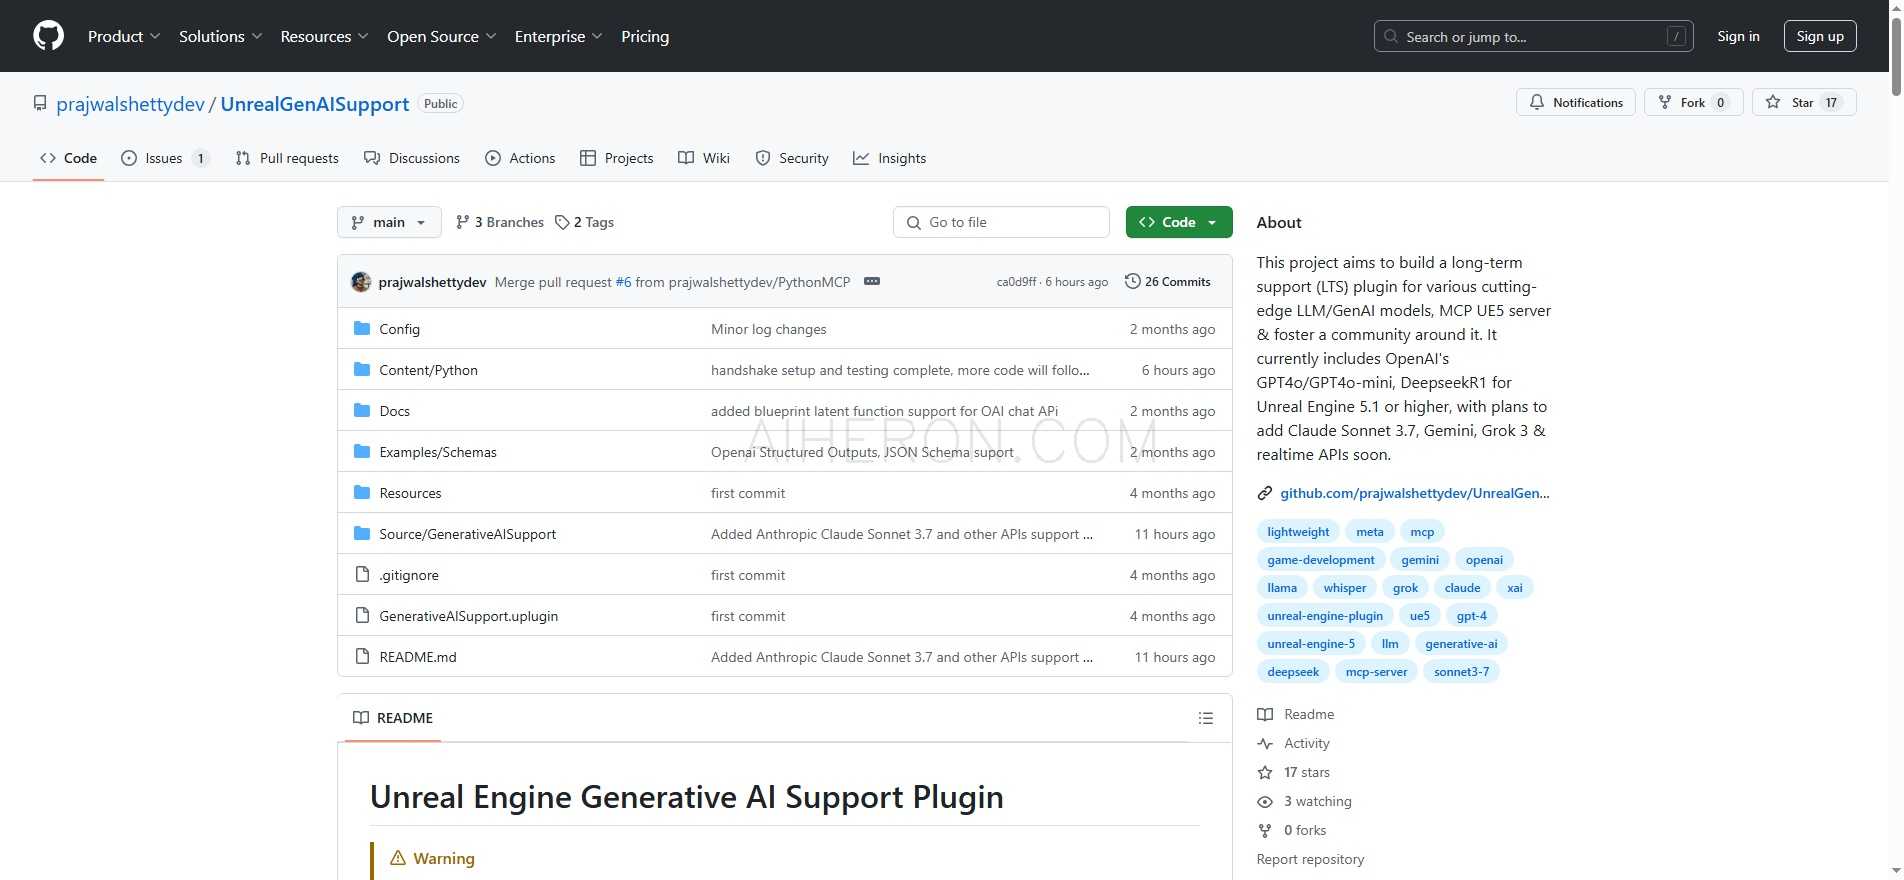1904x880 pixels.
Task: Click Report repository link
Action: pyautogui.click(x=1310, y=859)
